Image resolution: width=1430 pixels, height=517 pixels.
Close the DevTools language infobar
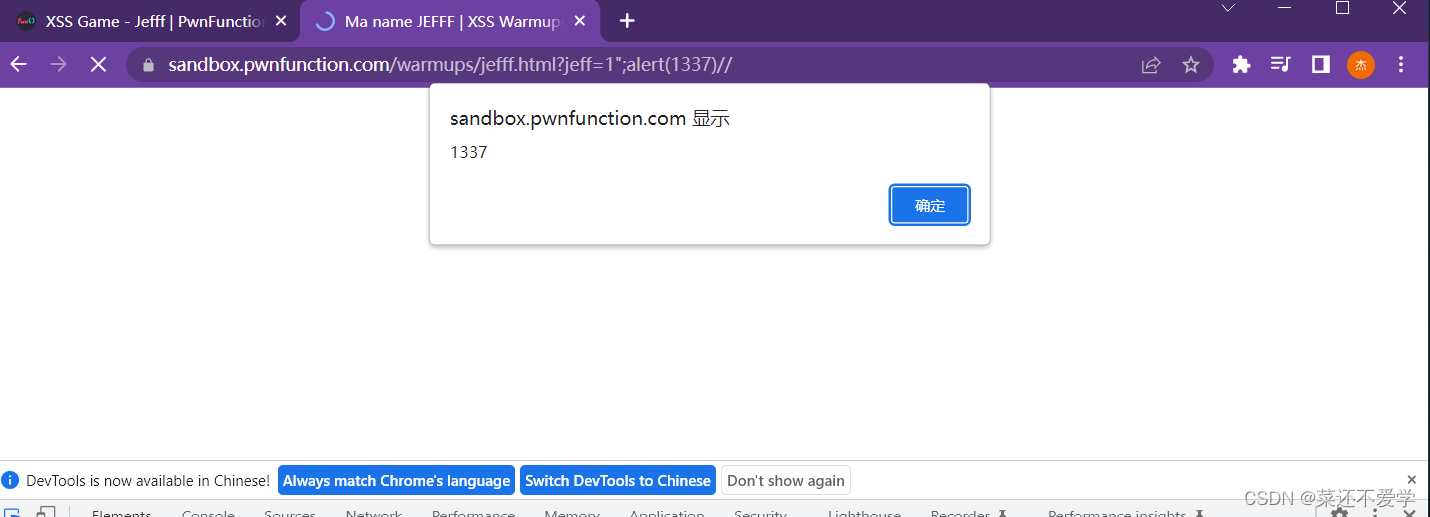click(x=1412, y=480)
